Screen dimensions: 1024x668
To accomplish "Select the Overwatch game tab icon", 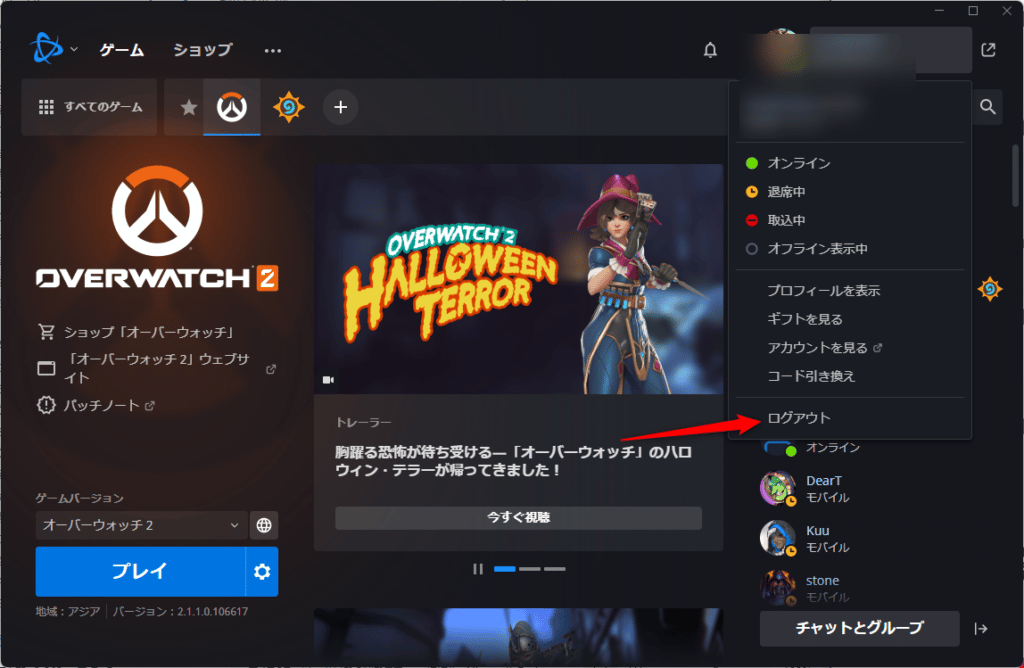I will point(232,107).
